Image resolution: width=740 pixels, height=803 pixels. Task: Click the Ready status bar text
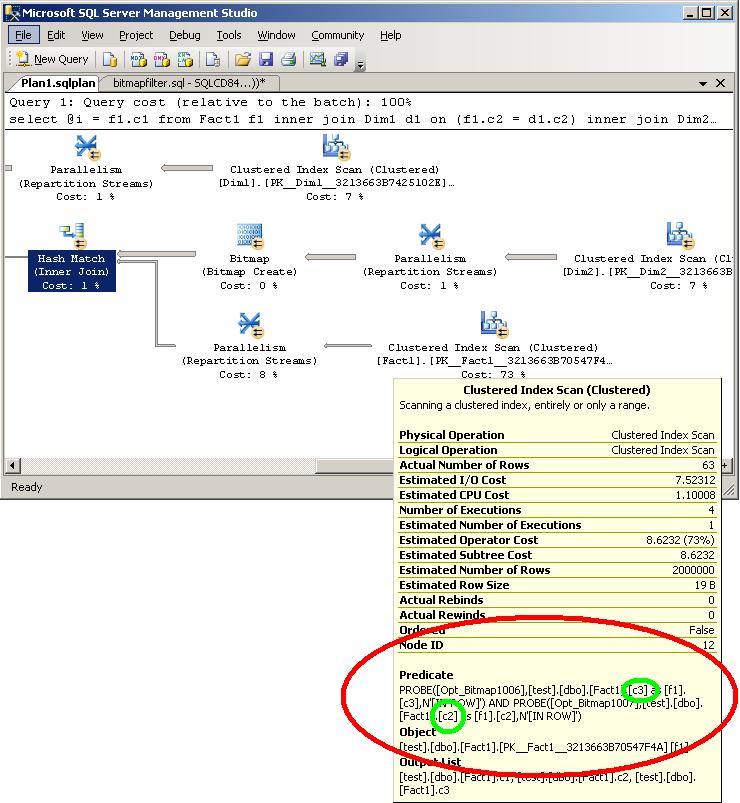pyautogui.click(x=27, y=487)
